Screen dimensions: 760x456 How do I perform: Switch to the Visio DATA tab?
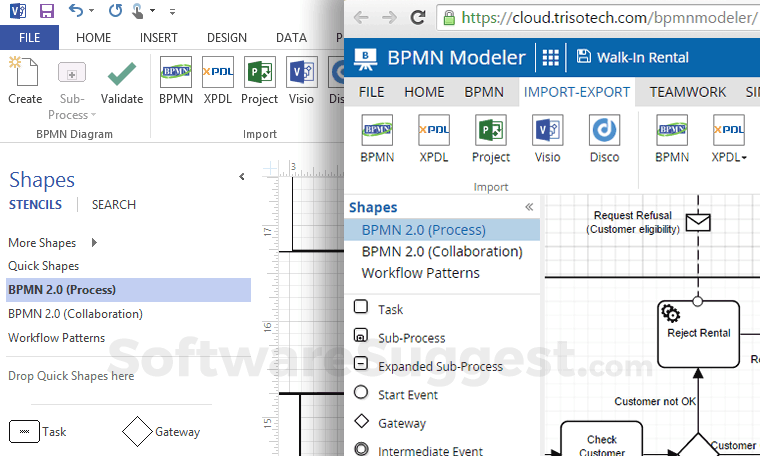point(291,37)
